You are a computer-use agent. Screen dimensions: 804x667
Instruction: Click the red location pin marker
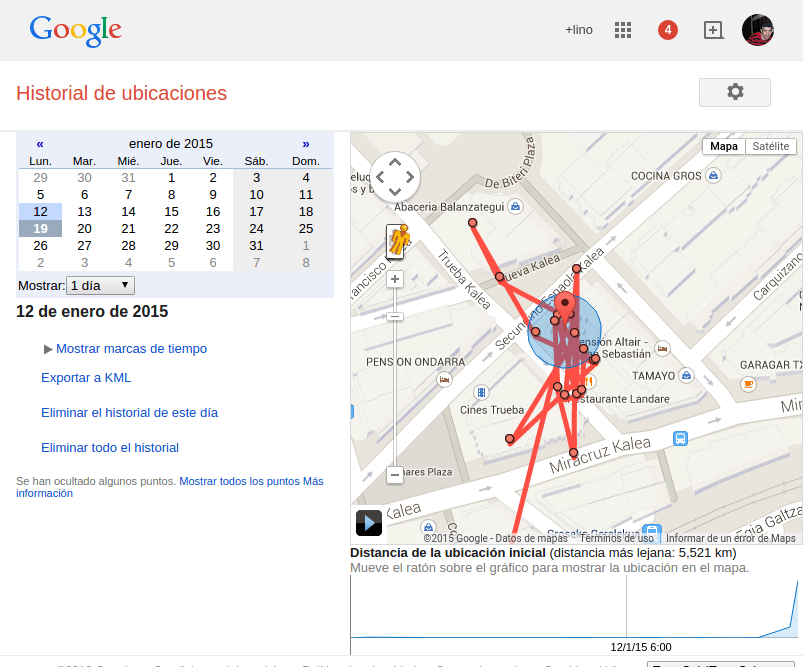(565, 308)
